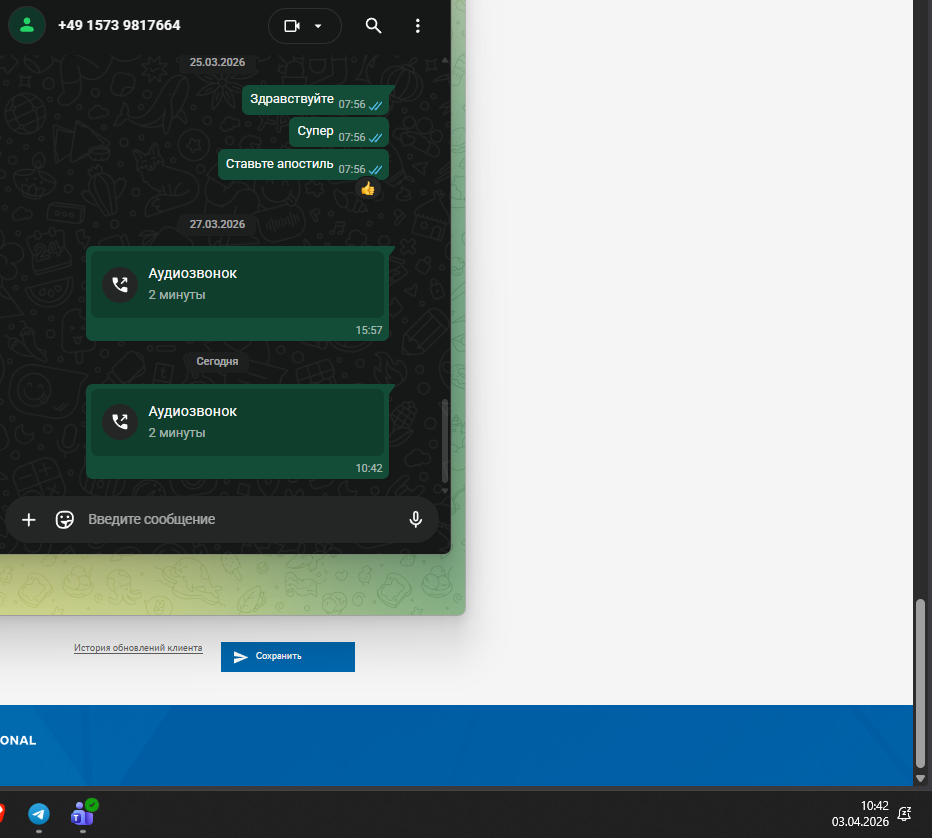Click the chat scroll down arrow
Viewport: 932px width, 838px height.
click(445, 491)
